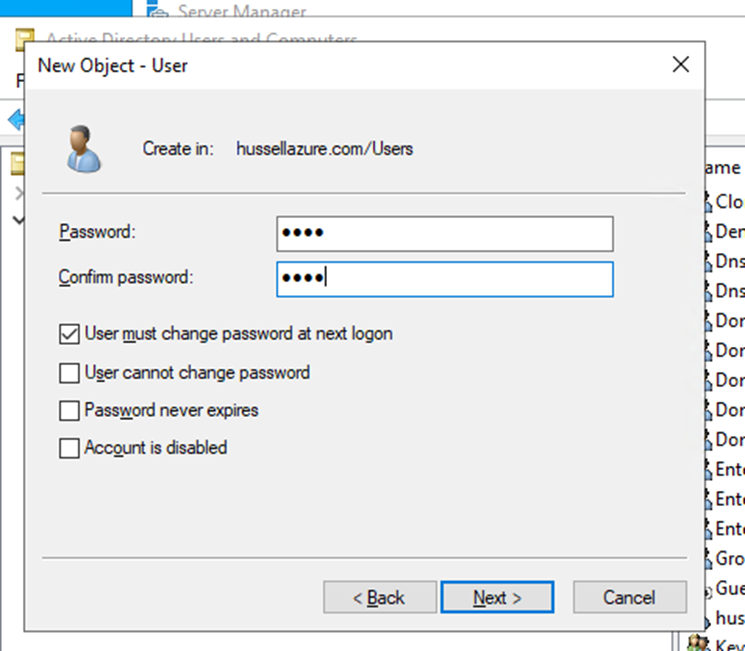Close the New Object - User dialog
The height and width of the screenshot is (651, 745).
[x=680, y=64]
